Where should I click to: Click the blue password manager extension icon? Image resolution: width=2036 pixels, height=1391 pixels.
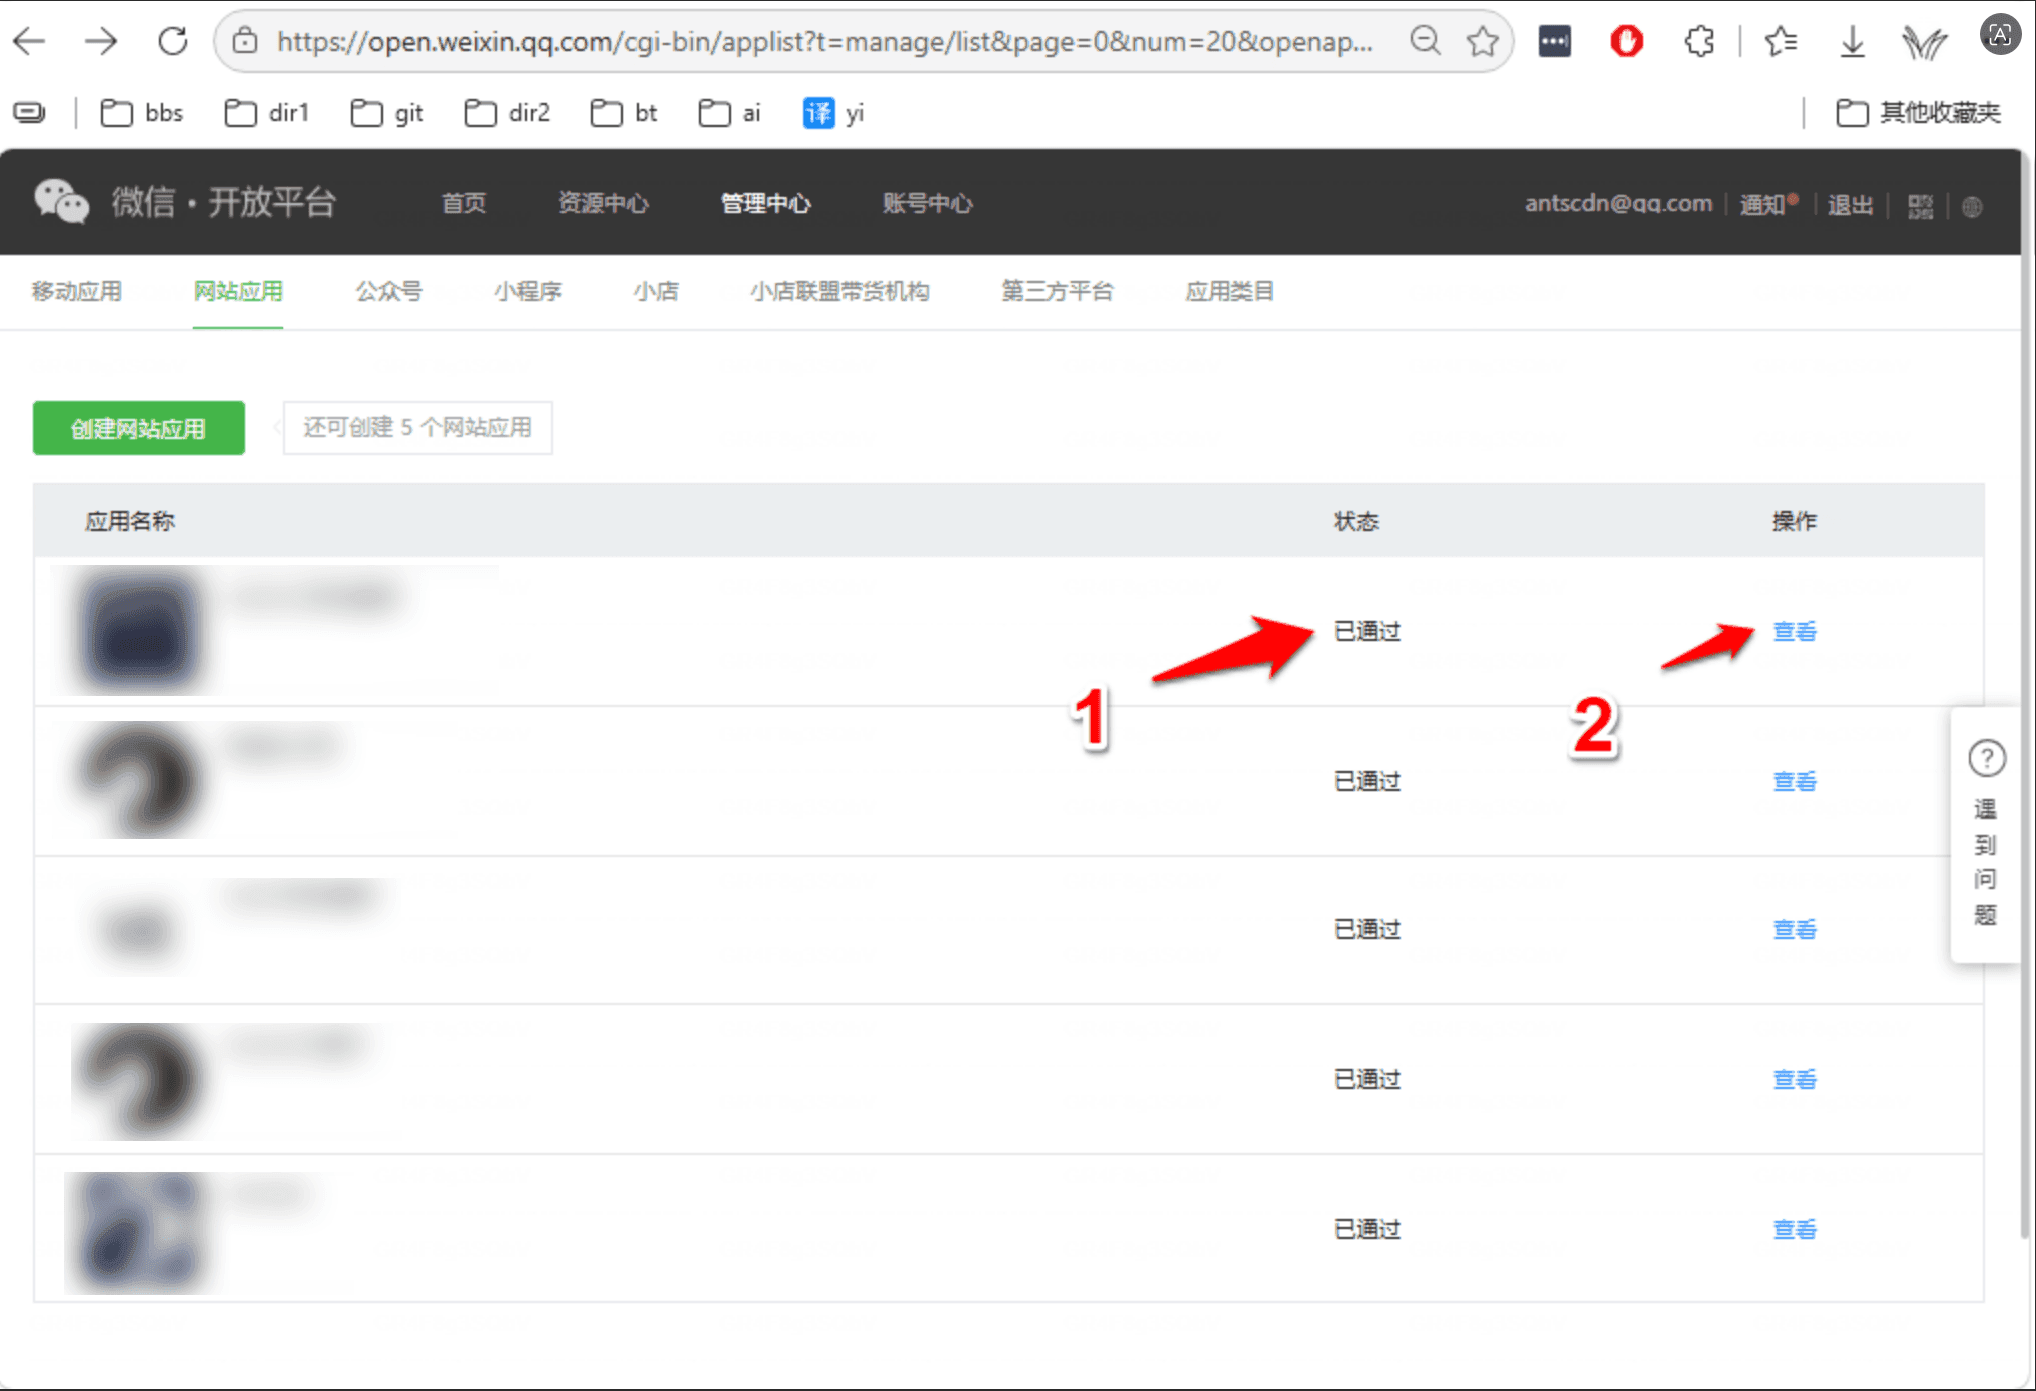coord(1554,41)
